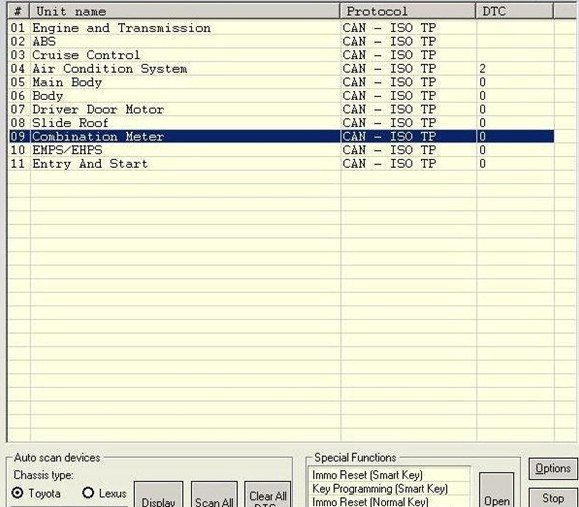Viewport: 579px width, 507px height.
Task: Select the Slide Roof unit row
Action: (281, 123)
